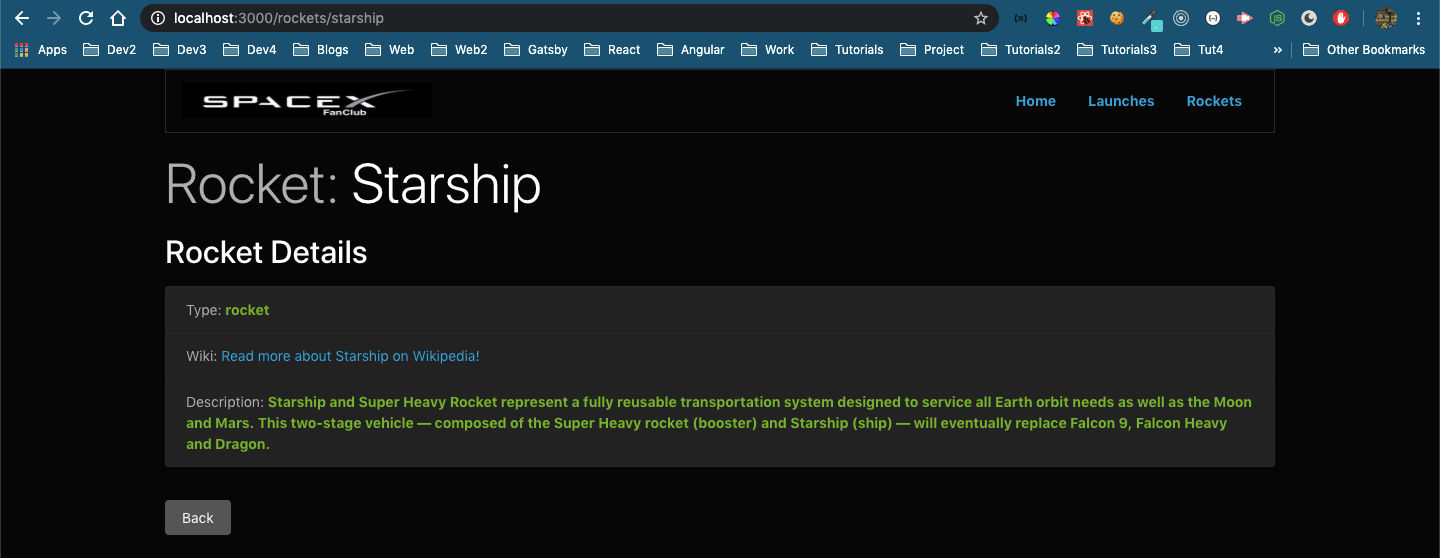This screenshot has width=1440, height=558.
Task: Open the Rockets nav link
Action: pos(1214,101)
